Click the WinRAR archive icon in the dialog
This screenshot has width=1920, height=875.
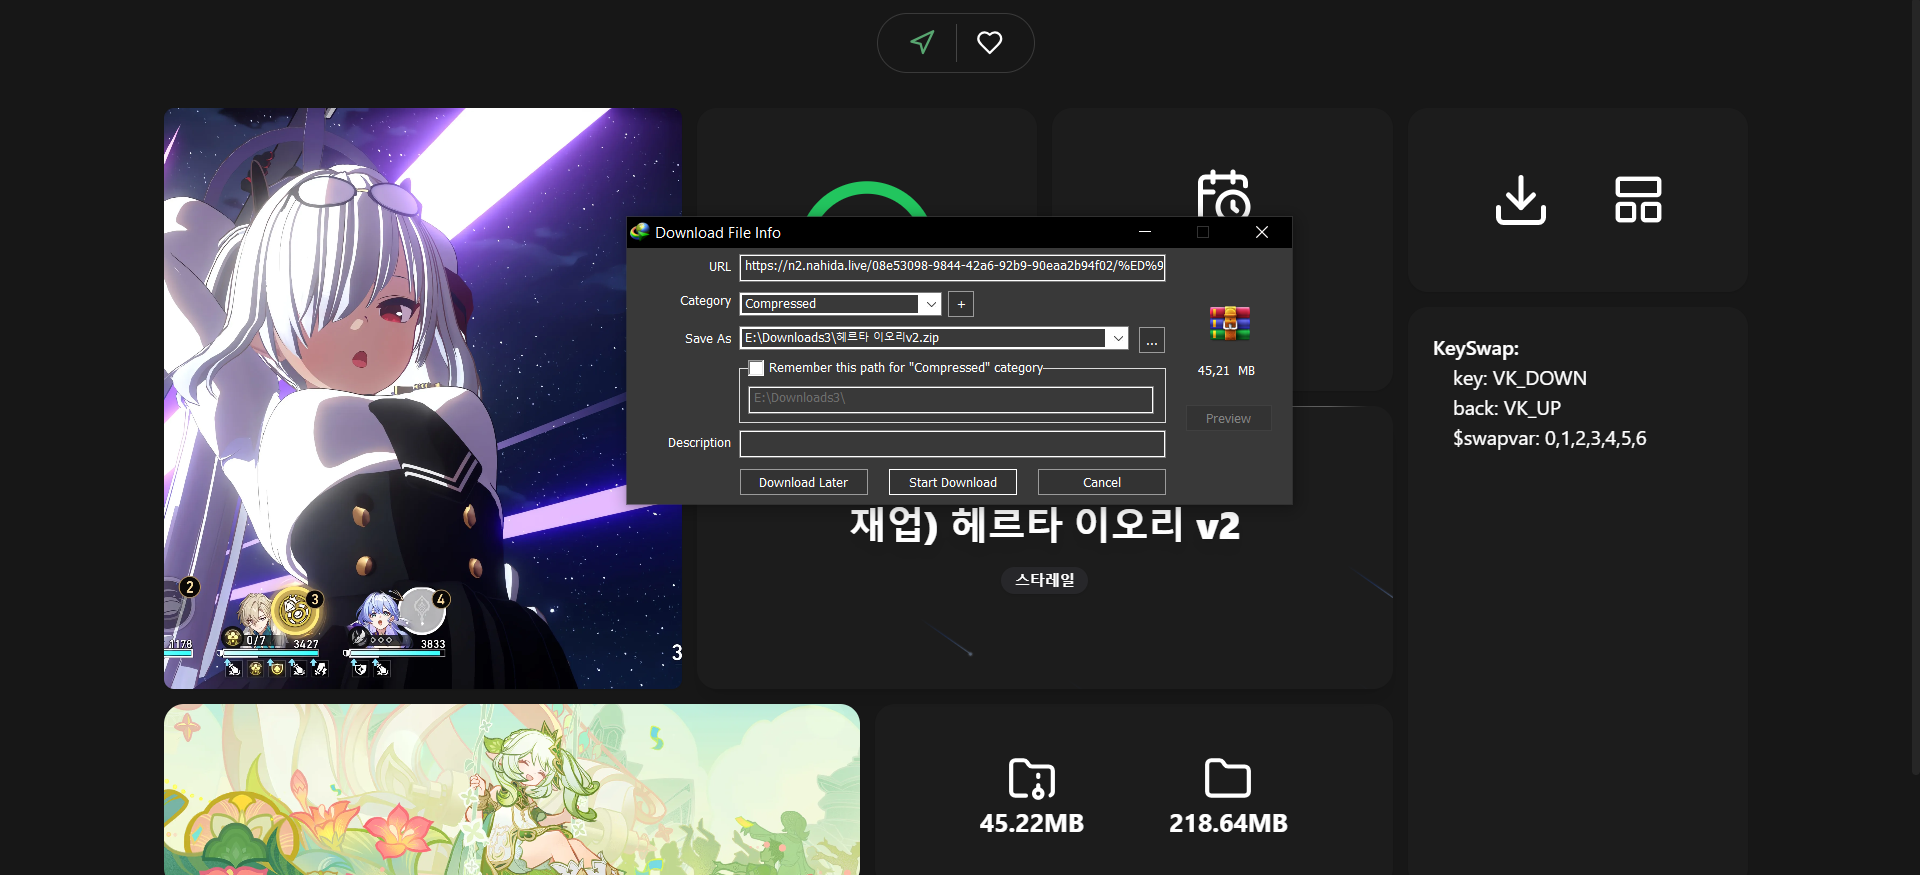coord(1229,323)
